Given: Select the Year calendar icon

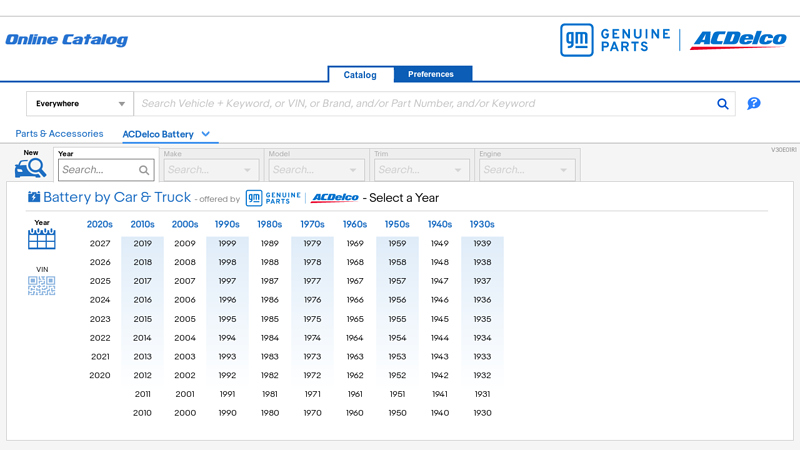Looking at the screenshot, I should click(42, 239).
